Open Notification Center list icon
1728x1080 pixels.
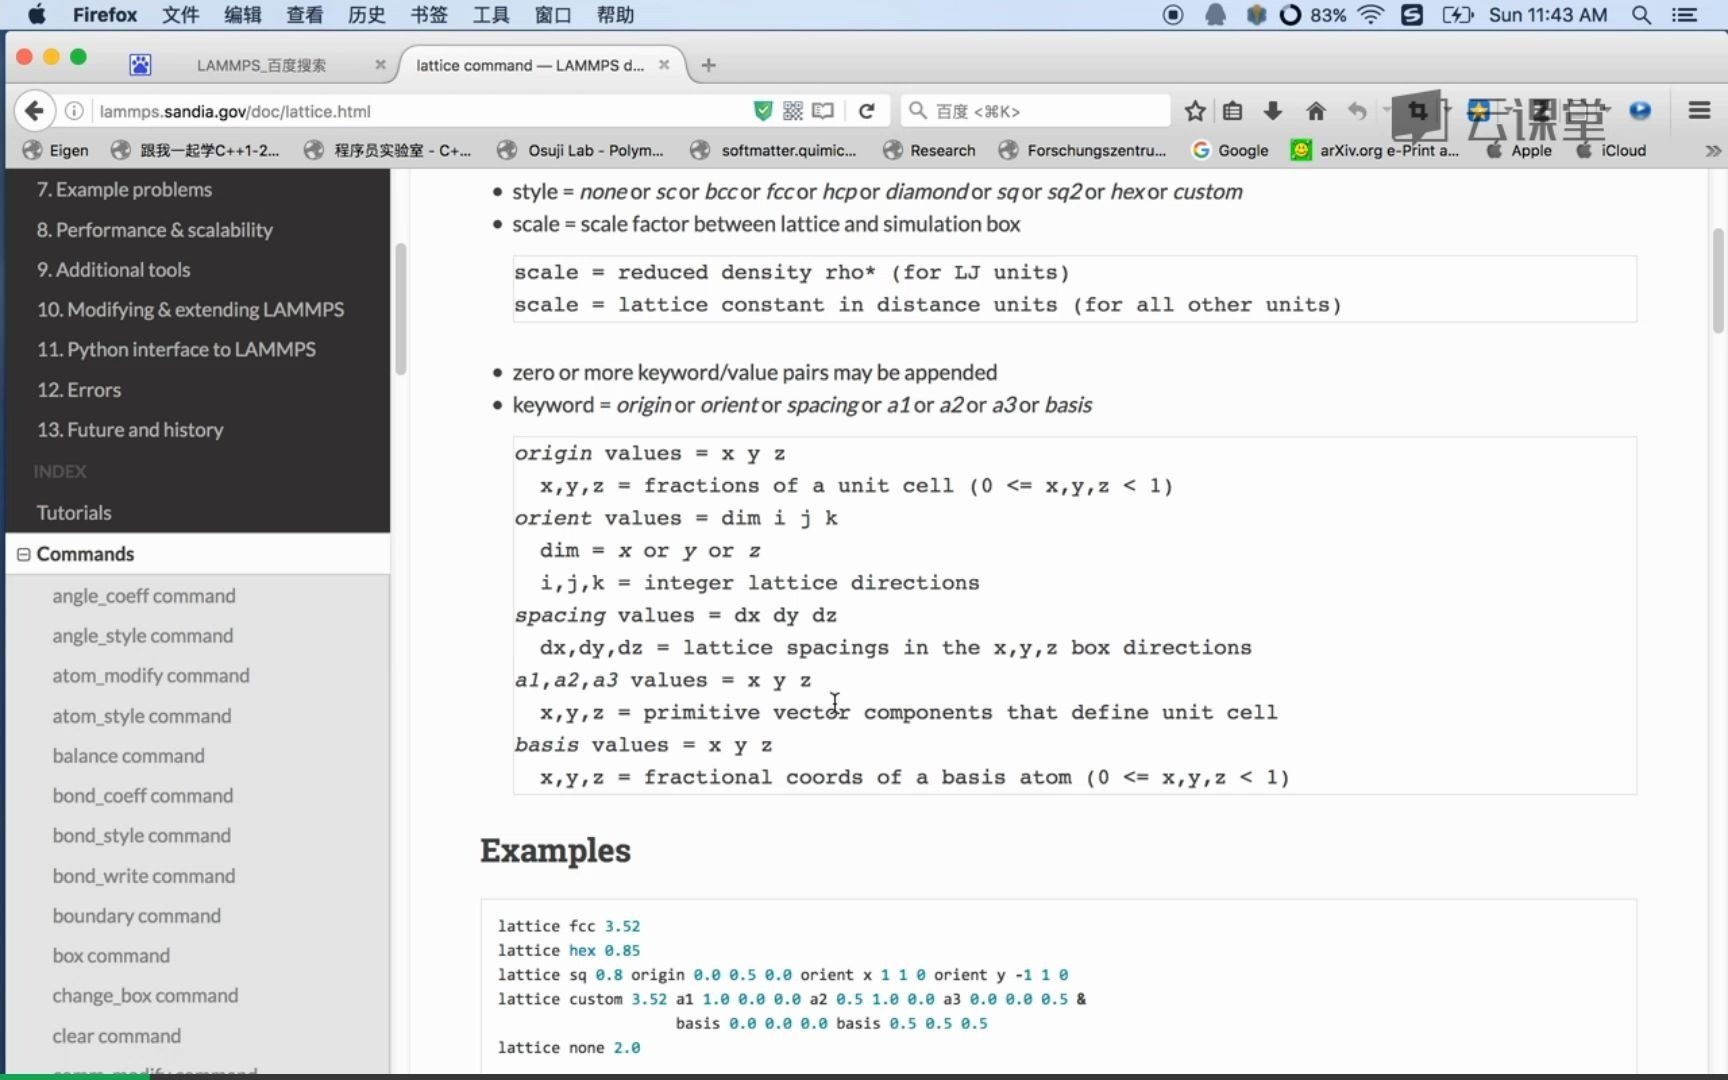click(x=1685, y=15)
